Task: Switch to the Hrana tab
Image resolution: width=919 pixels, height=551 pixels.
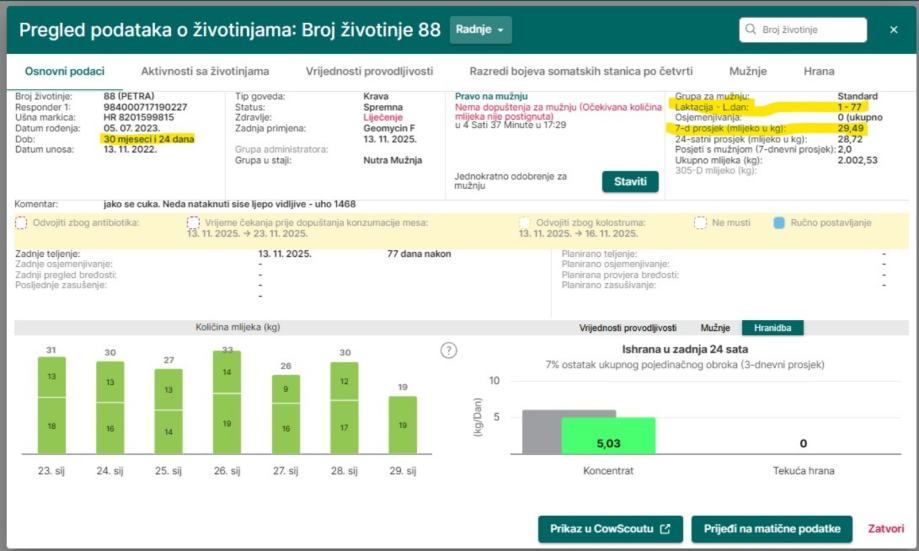Action: pyautogui.click(x=819, y=71)
